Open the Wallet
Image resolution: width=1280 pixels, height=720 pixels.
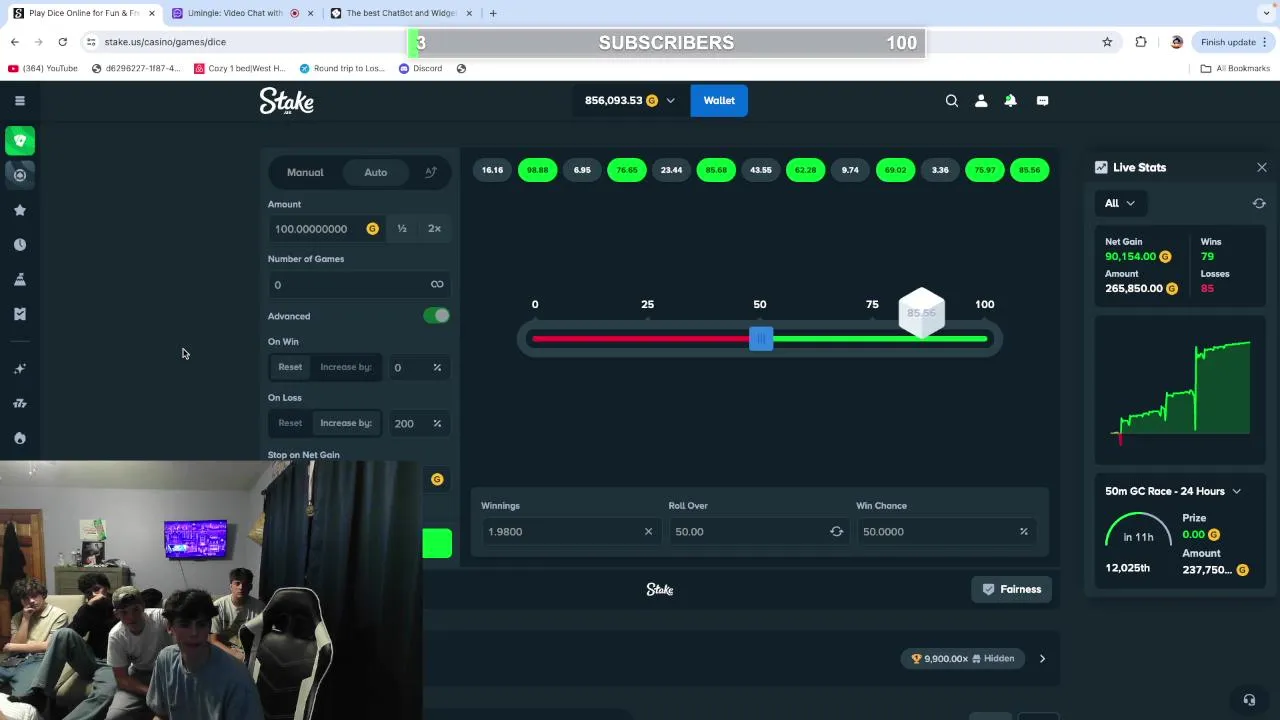coord(719,100)
